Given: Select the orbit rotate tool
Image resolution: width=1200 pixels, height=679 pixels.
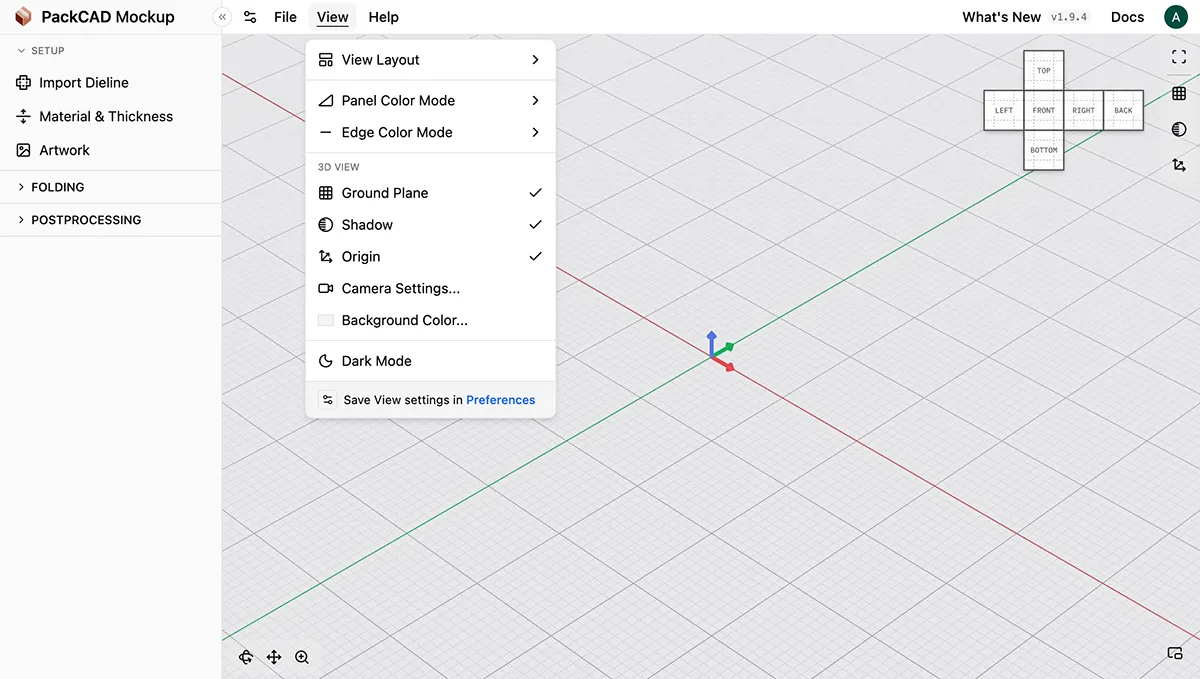Looking at the screenshot, I should pos(246,657).
